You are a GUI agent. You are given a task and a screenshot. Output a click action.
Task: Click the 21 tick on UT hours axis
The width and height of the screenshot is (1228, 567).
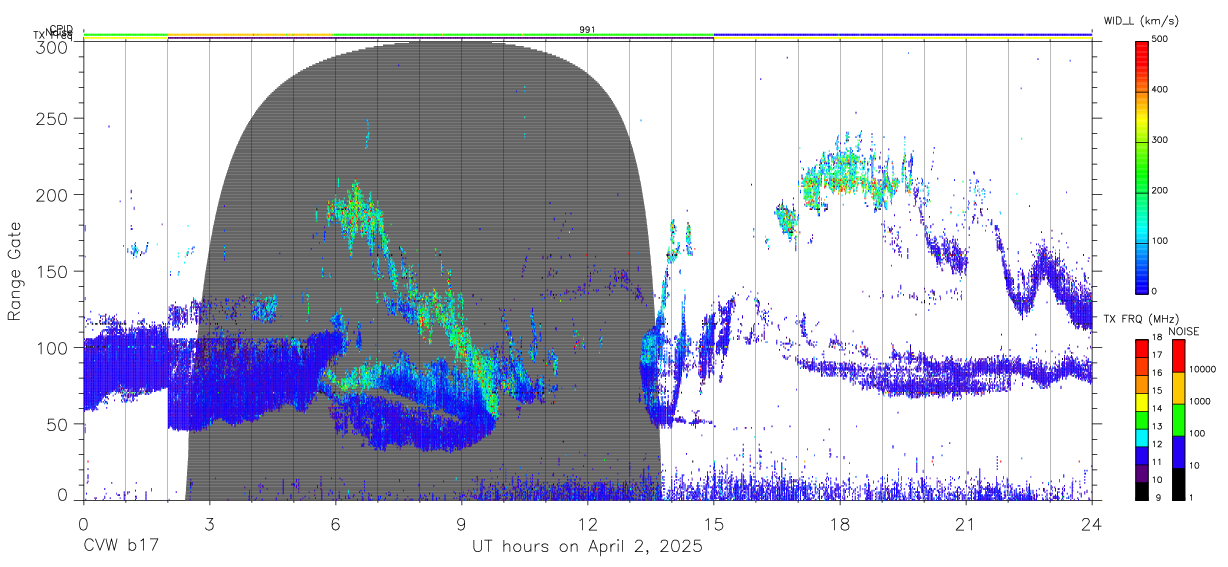coord(966,525)
